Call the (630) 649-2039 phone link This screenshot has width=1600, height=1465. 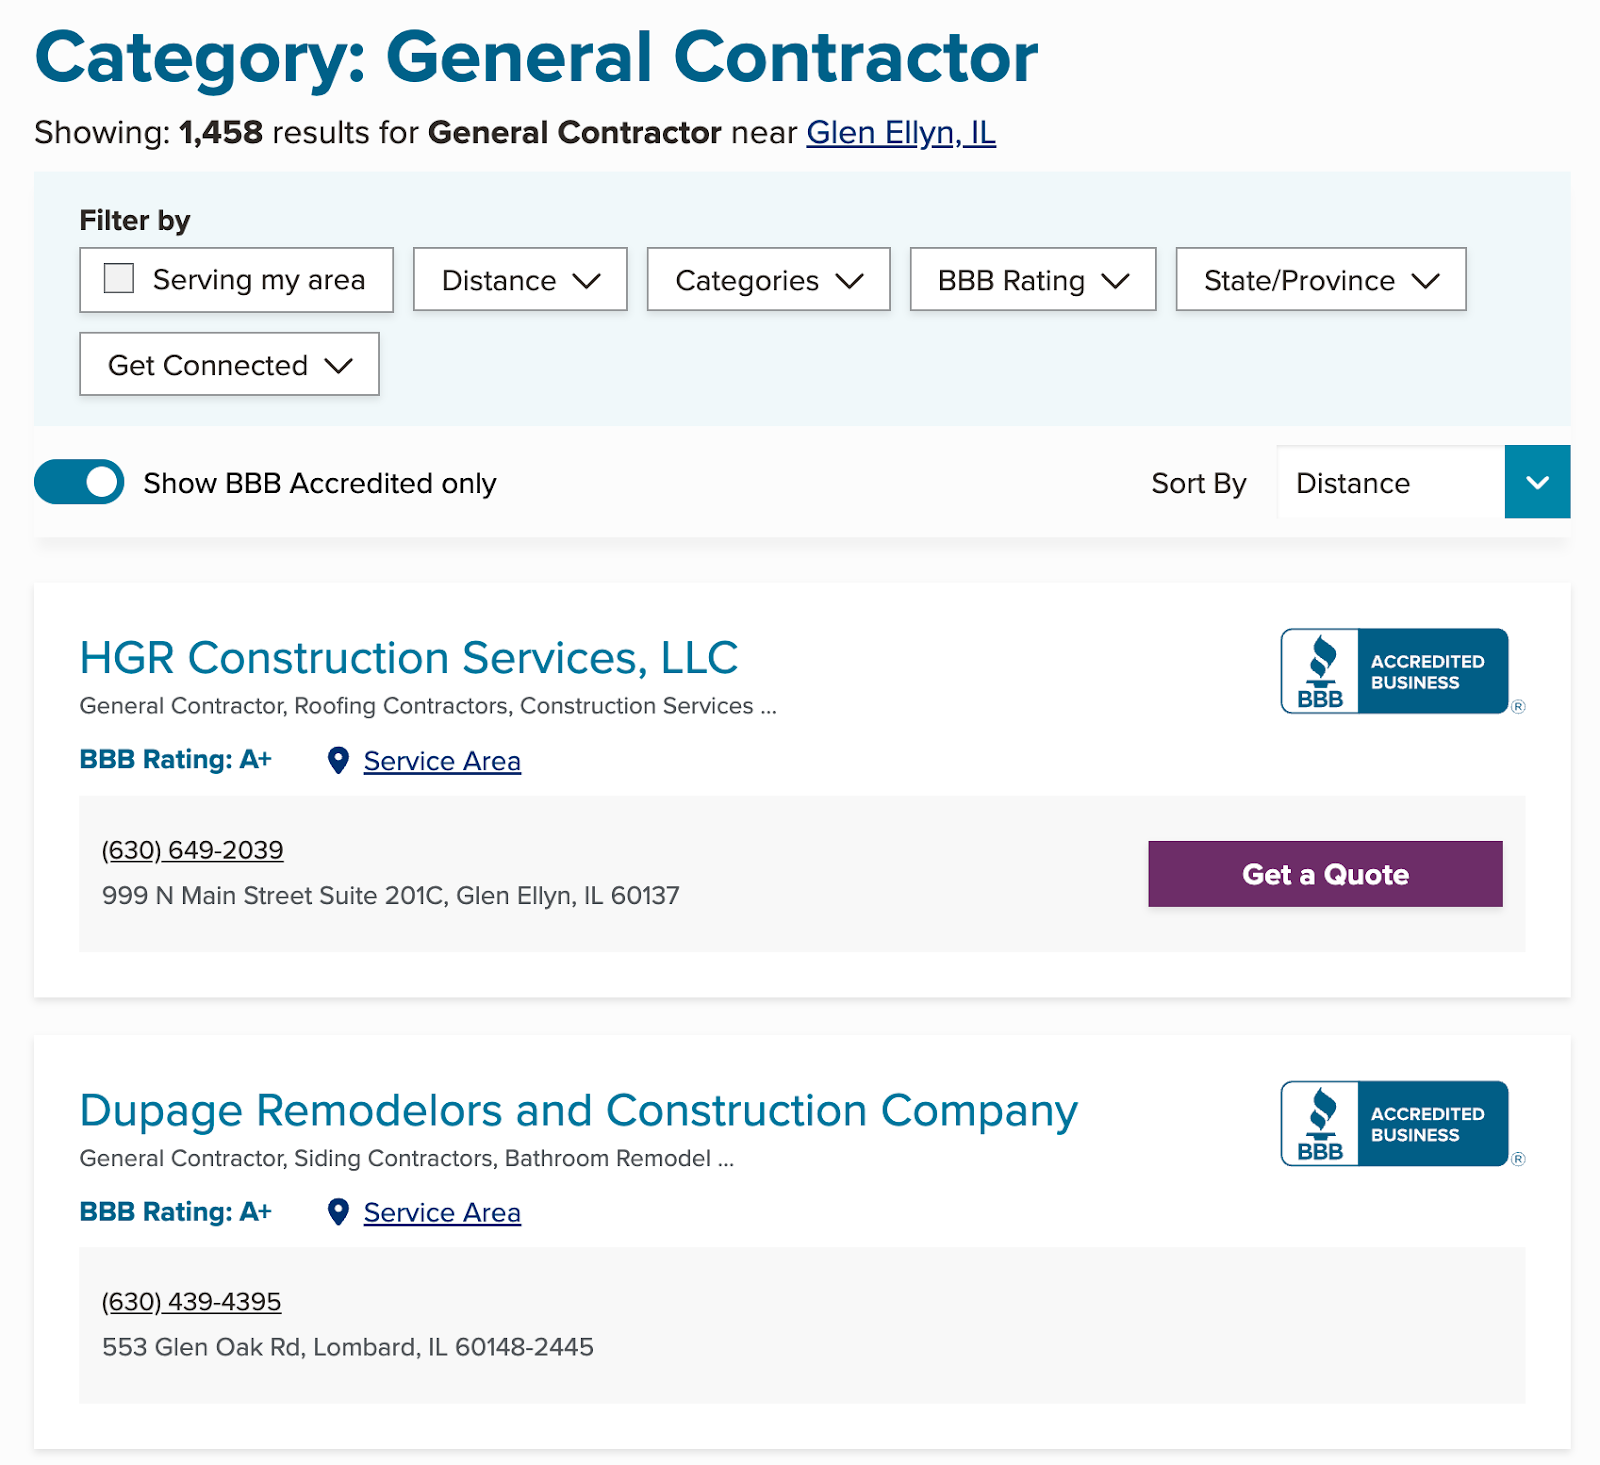(x=191, y=850)
